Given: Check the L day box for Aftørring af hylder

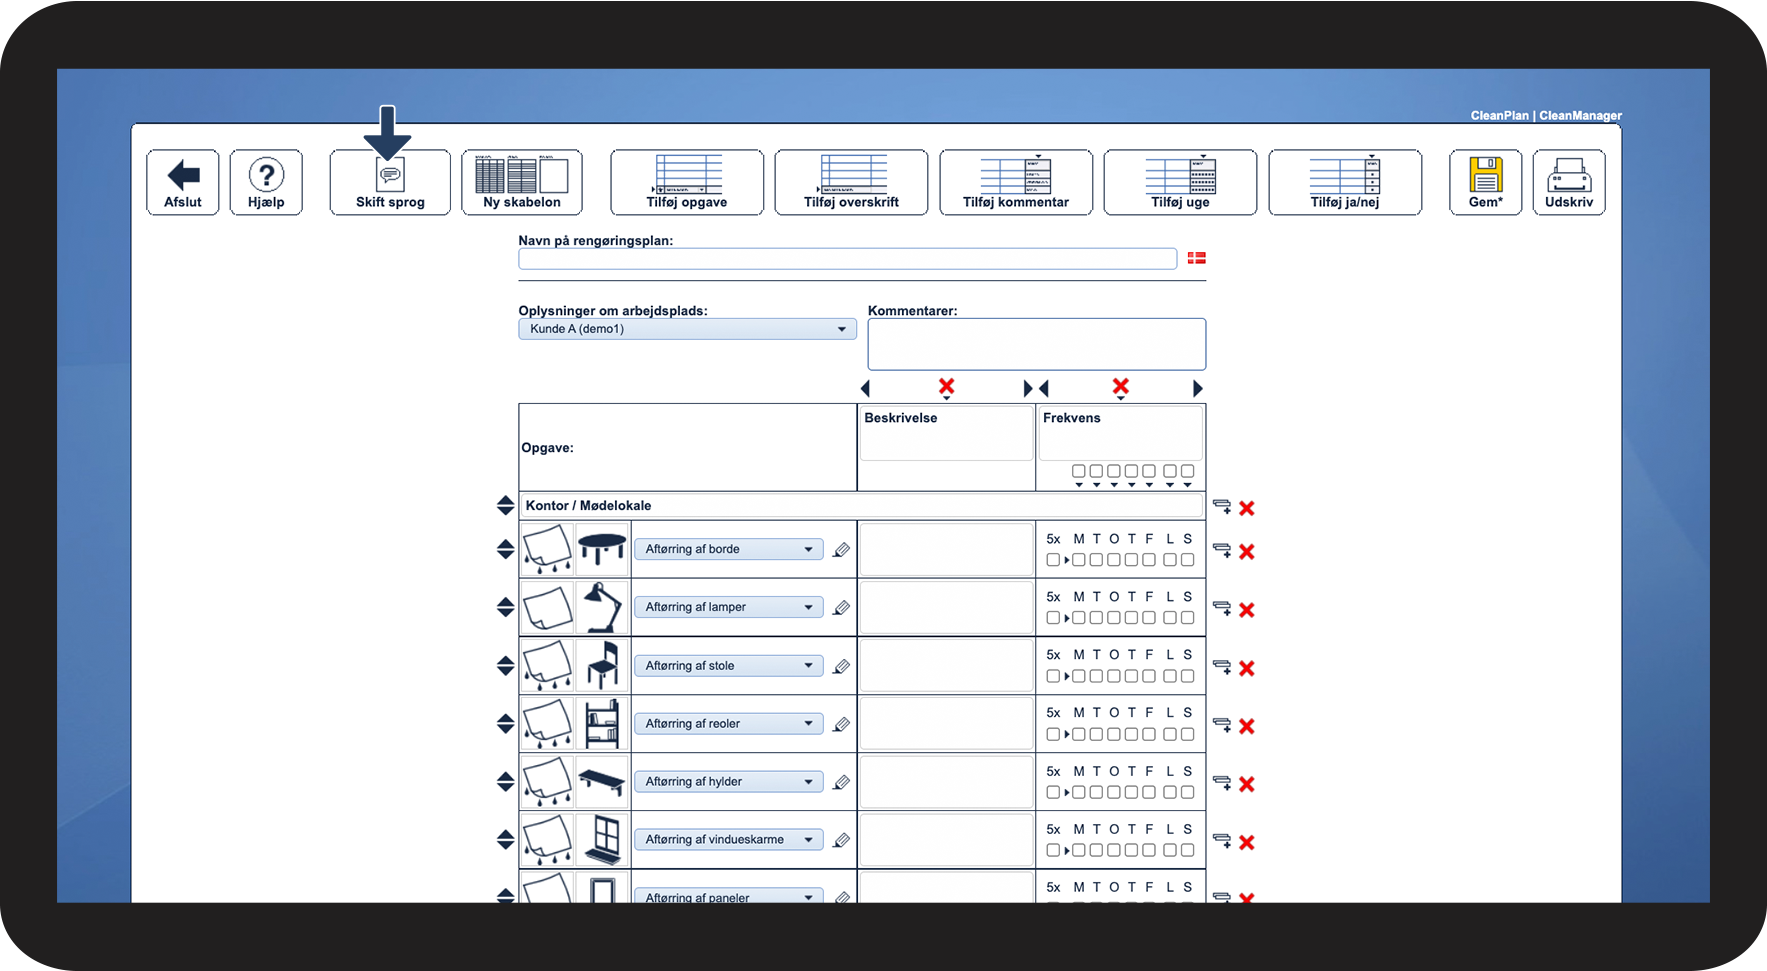Looking at the screenshot, I should pyautogui.click(x=1170, y=792).
